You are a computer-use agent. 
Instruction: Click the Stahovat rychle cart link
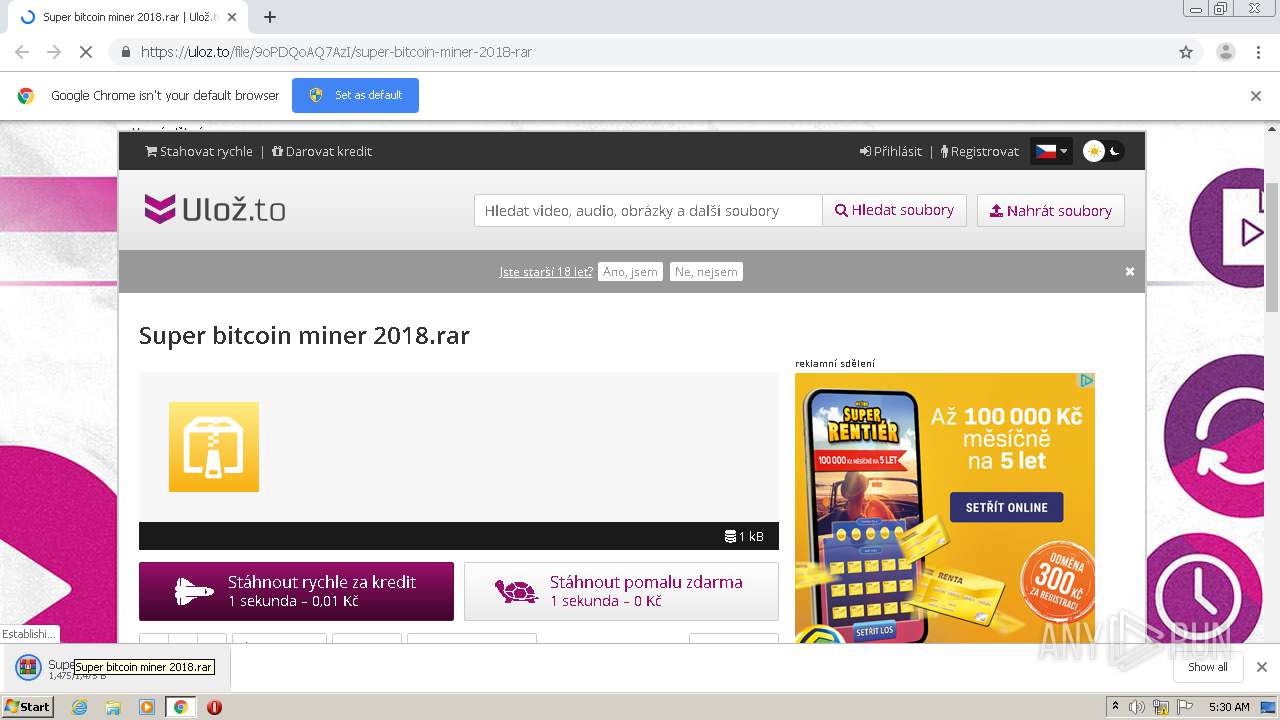tap(199, 151)
